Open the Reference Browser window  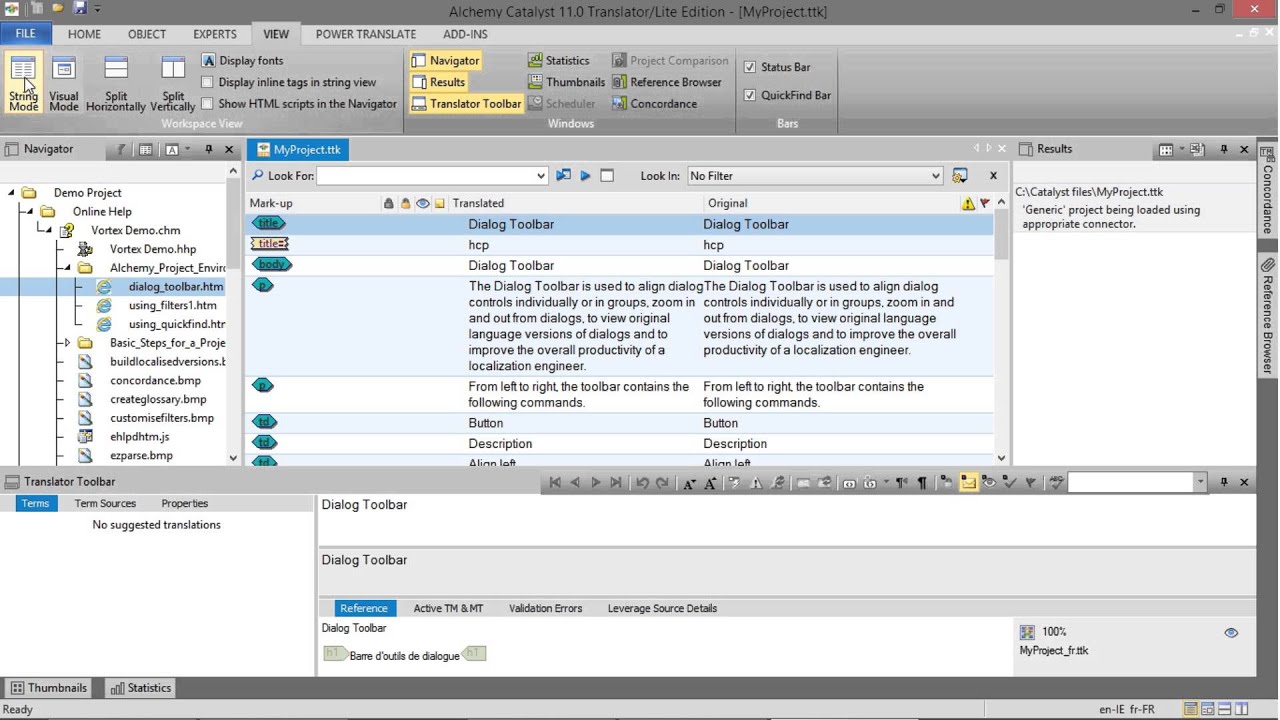[x=667, y=82]
